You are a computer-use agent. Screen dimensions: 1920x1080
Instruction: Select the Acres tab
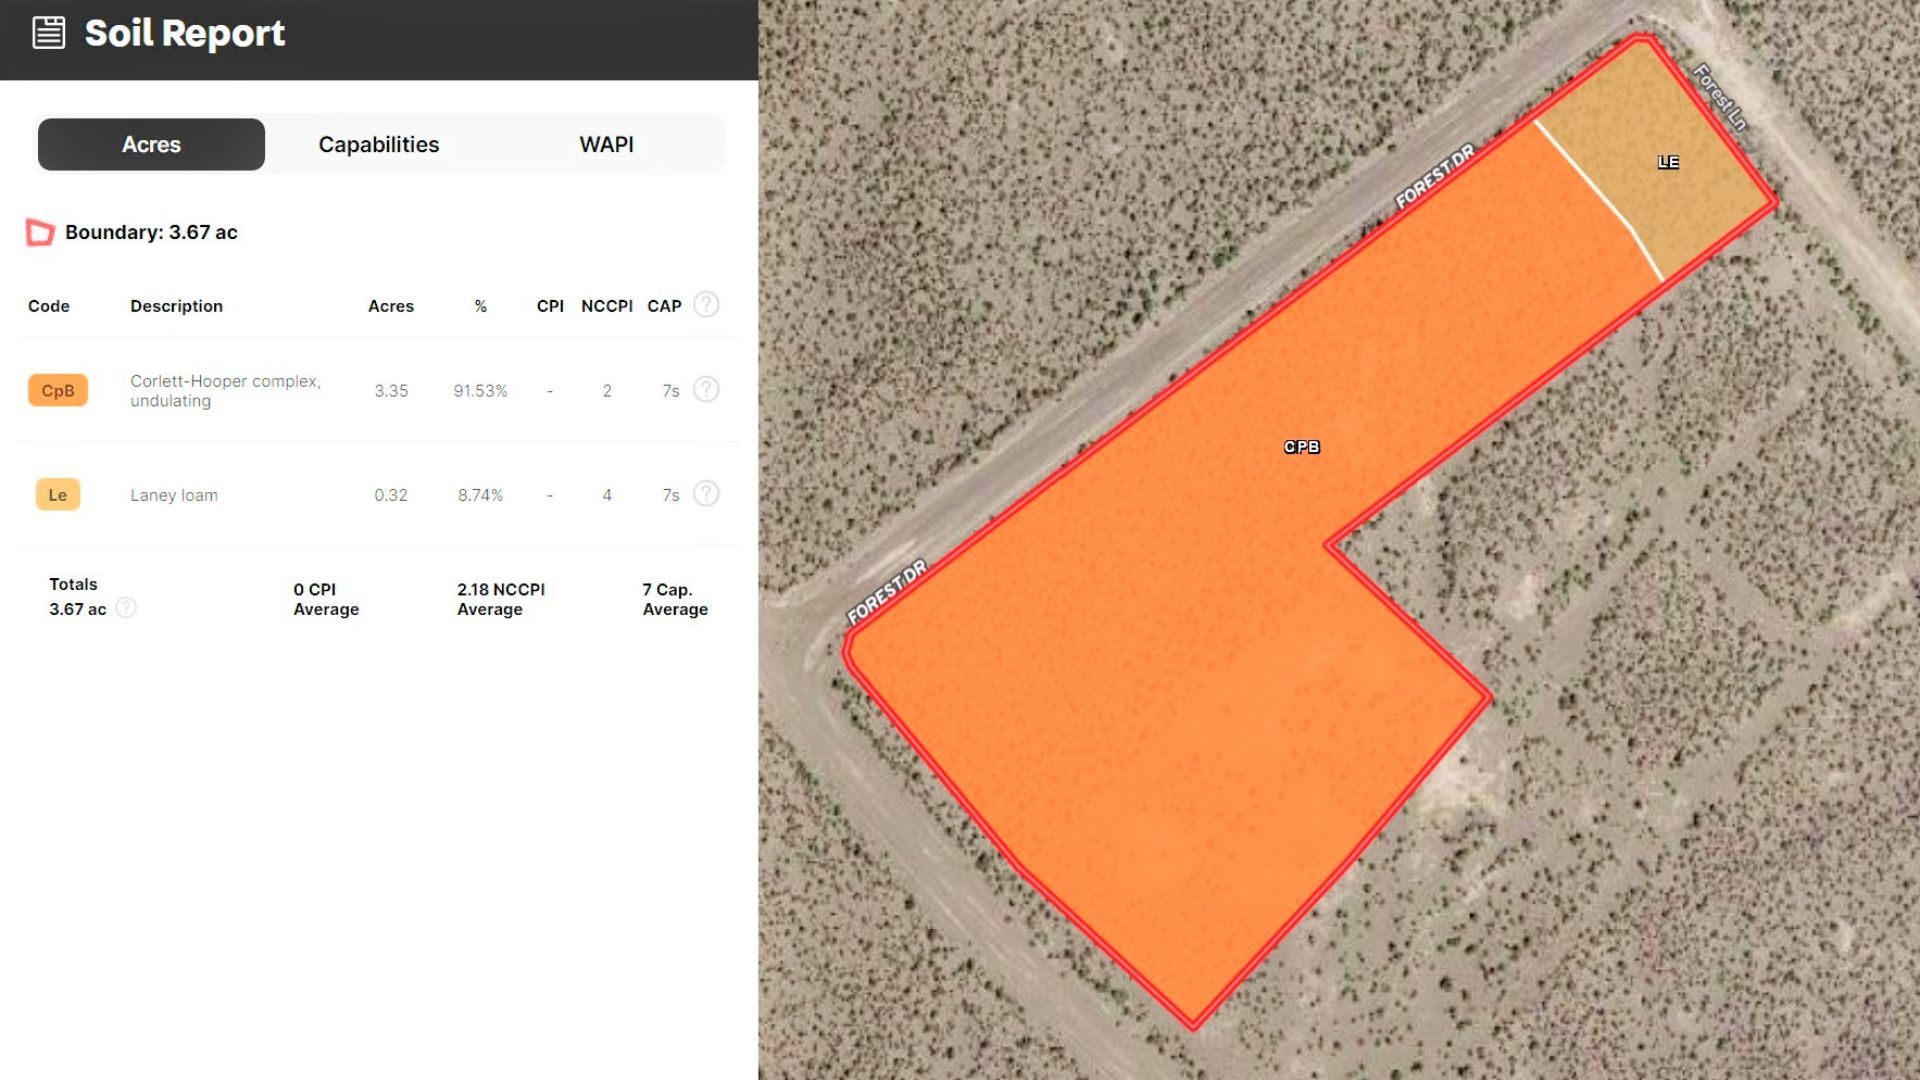(151, 144)
